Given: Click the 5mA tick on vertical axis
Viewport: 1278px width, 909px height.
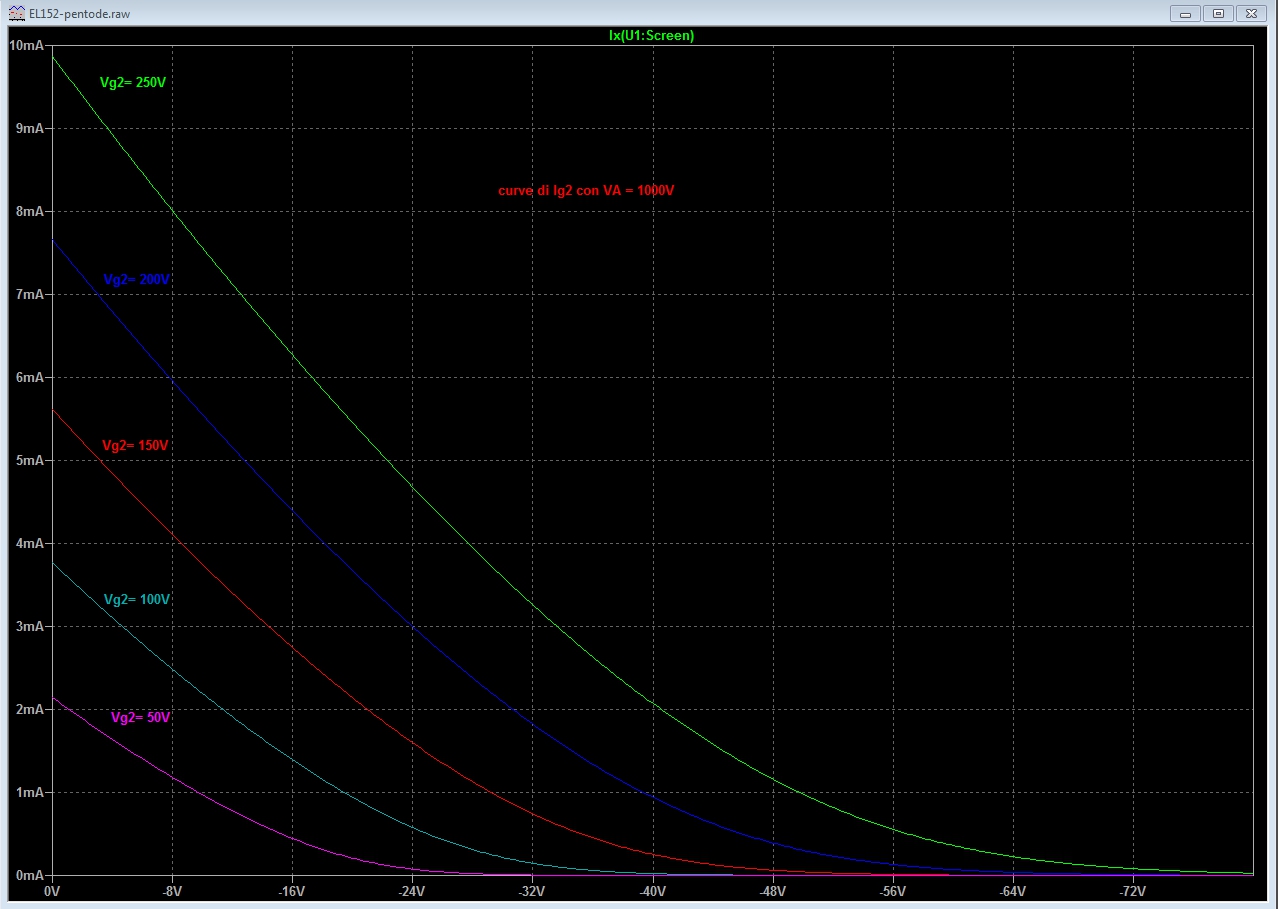Looking at the screenshot, I should pyautogui.click(x=28, y=460).
